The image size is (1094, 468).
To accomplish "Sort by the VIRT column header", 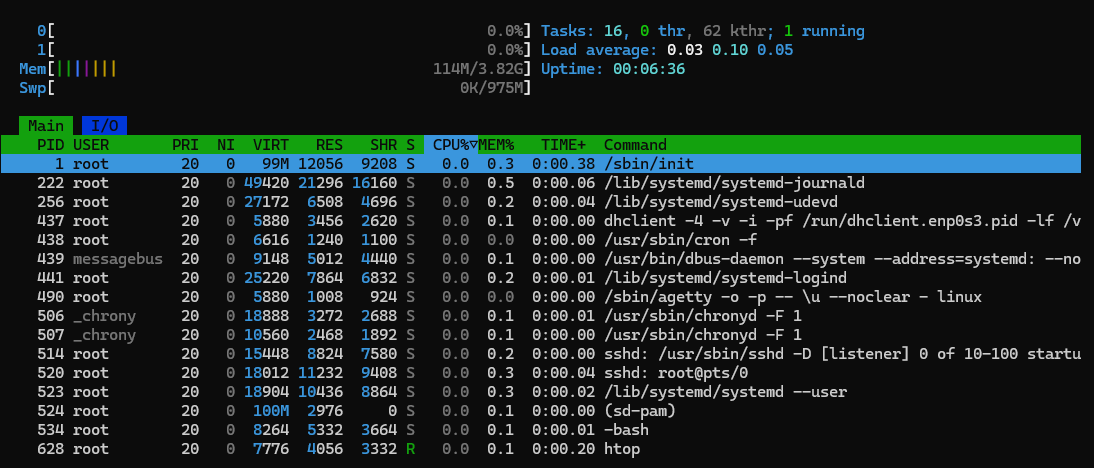I will (271, 145).
